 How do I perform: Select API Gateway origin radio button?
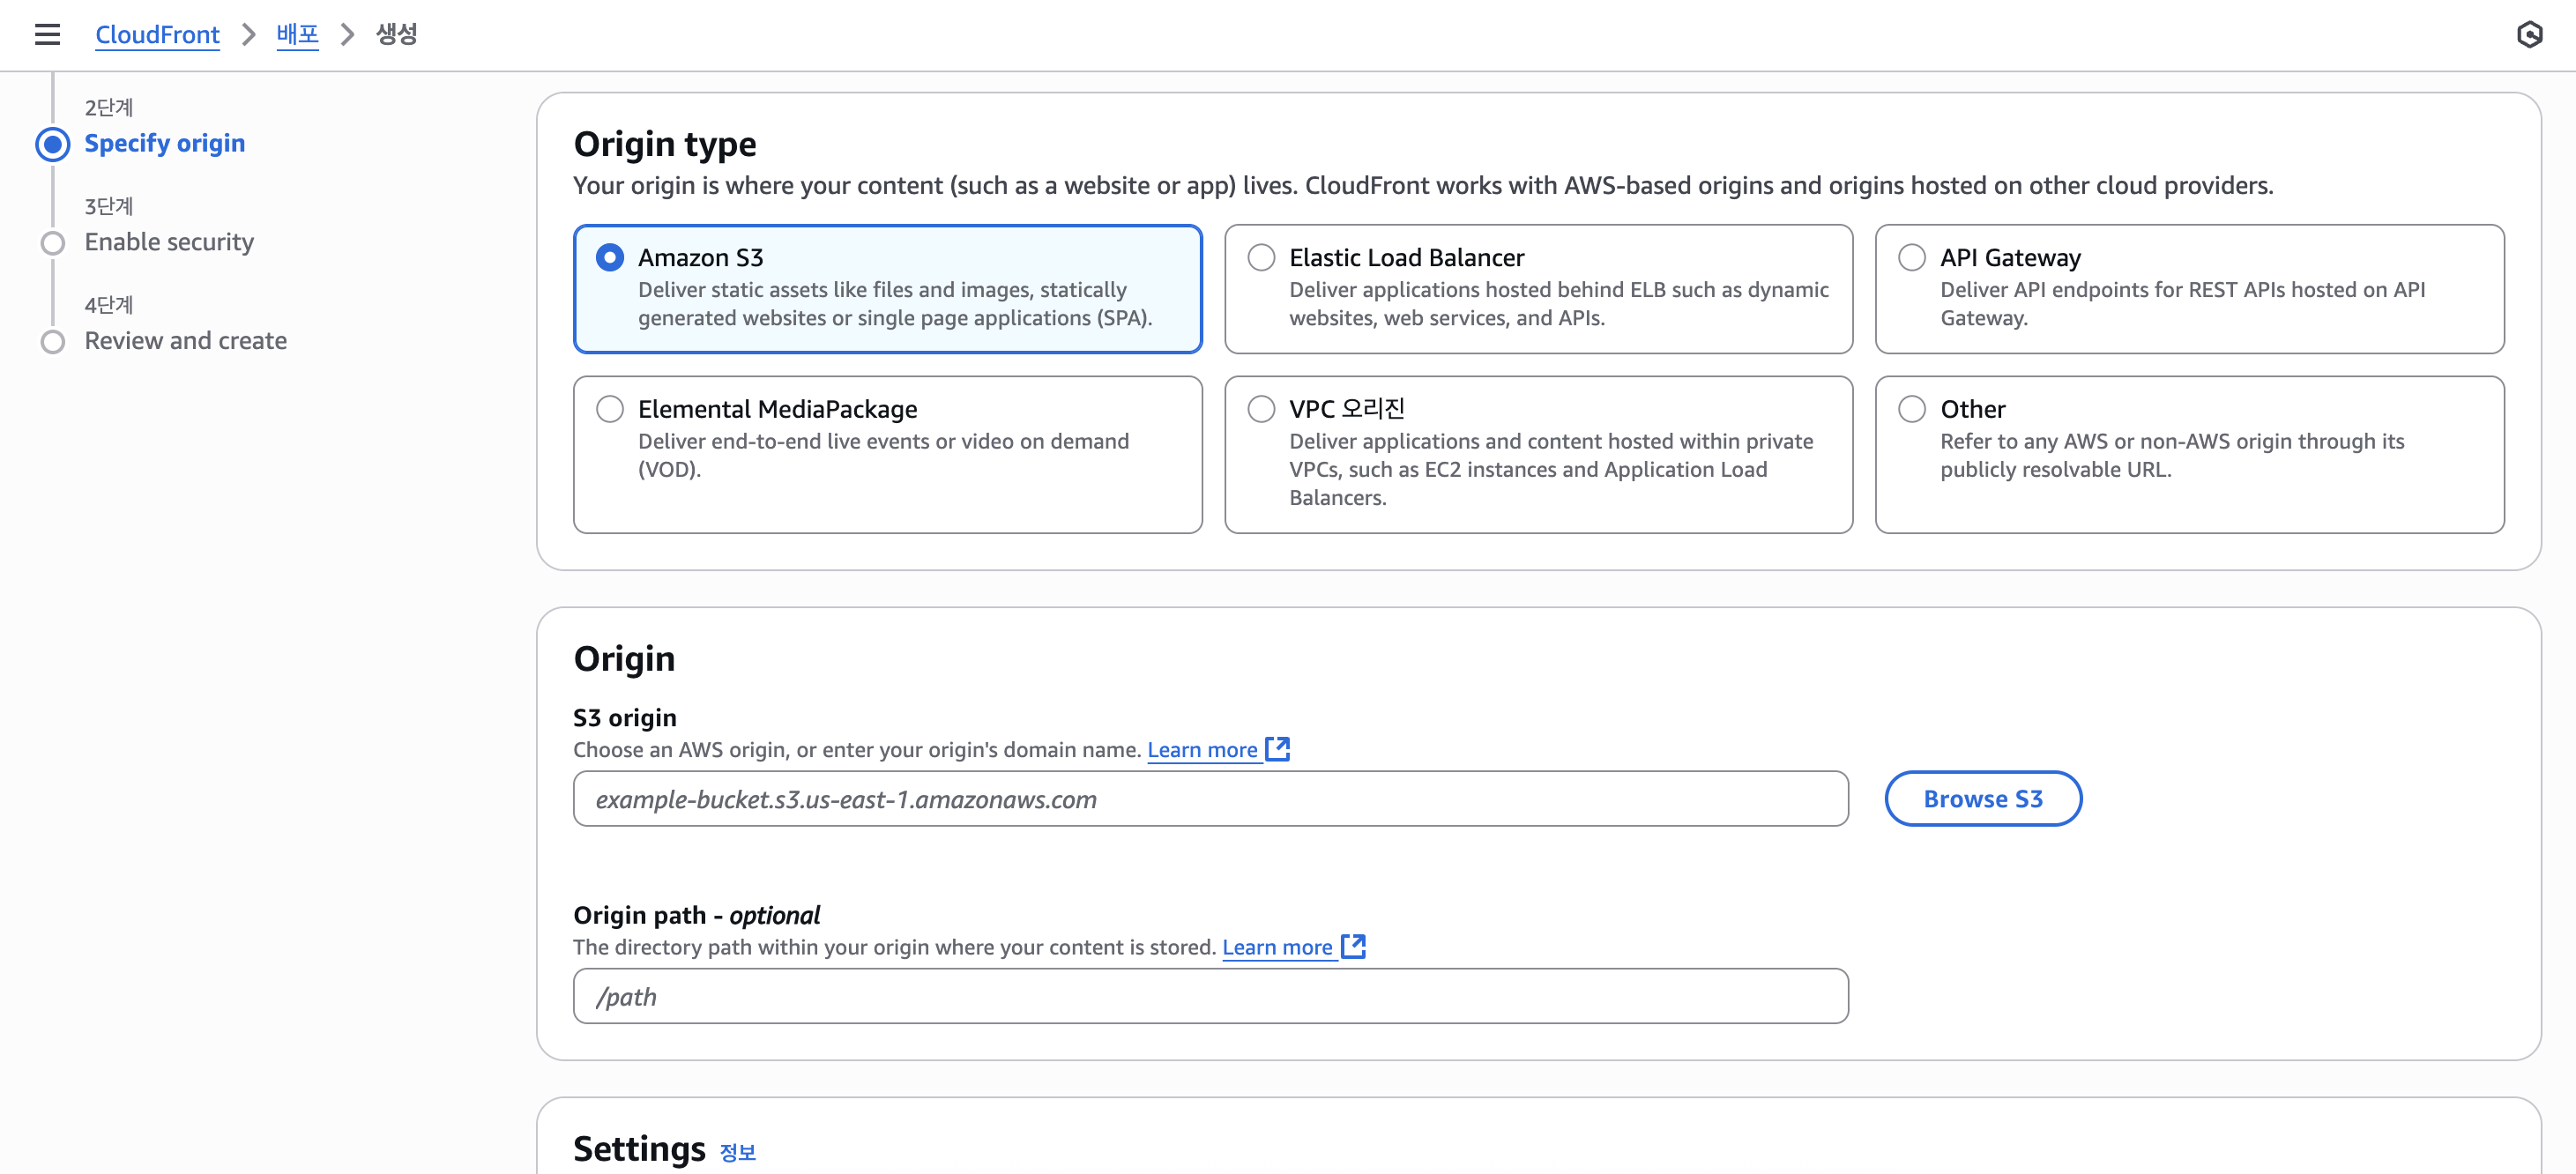(x=1912, y=258)
